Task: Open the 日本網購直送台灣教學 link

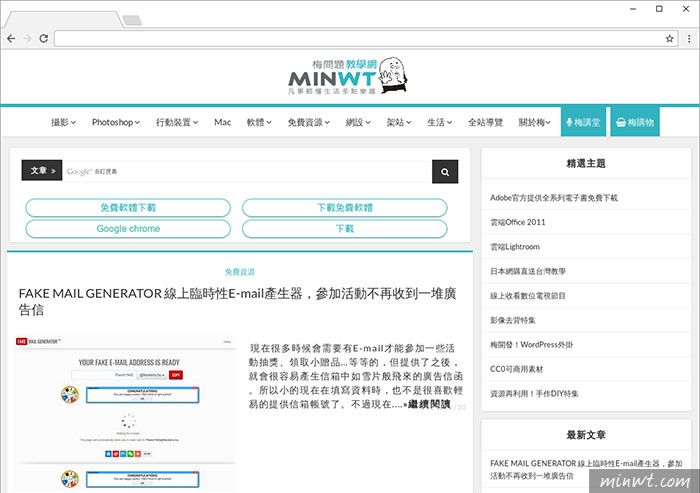Action: tap(528, 271)
